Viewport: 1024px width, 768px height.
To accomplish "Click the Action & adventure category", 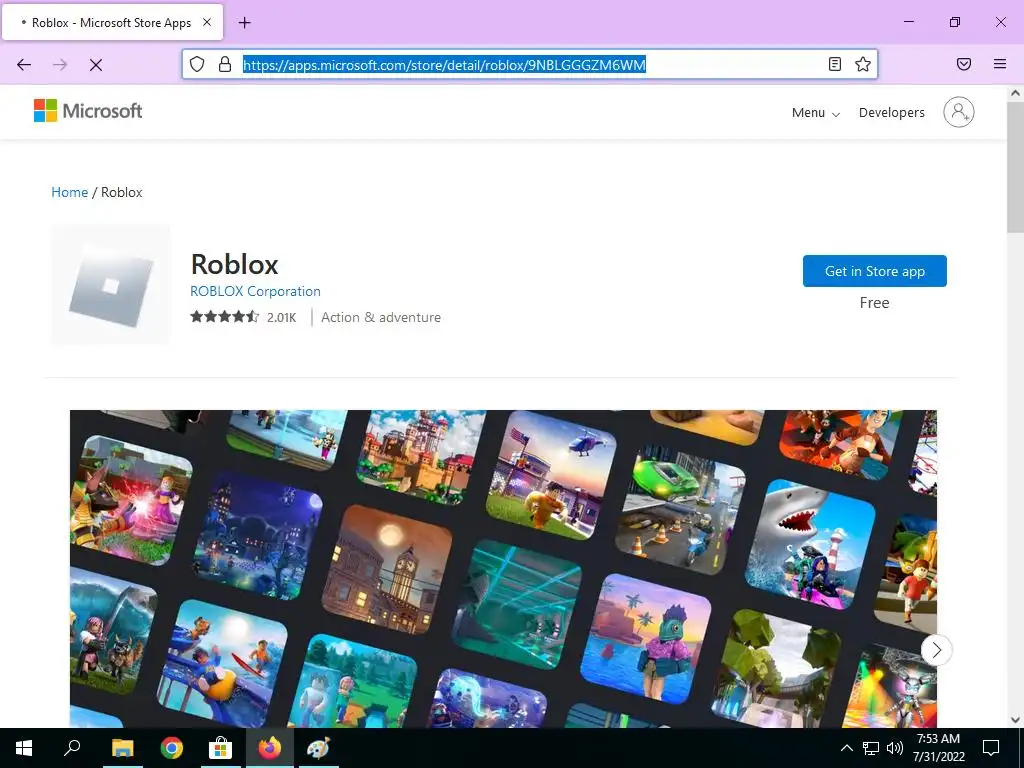I will 381,317.
